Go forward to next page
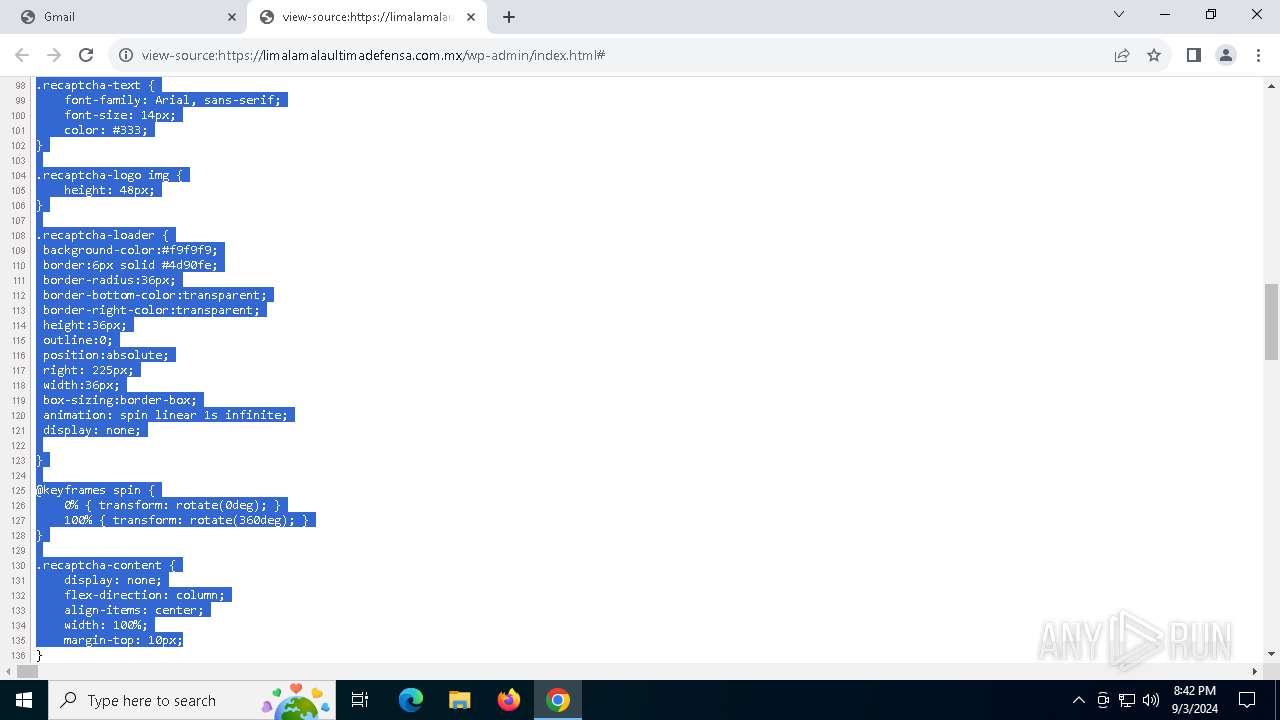This screenshot has height=720, width=1280. [54, 55]
